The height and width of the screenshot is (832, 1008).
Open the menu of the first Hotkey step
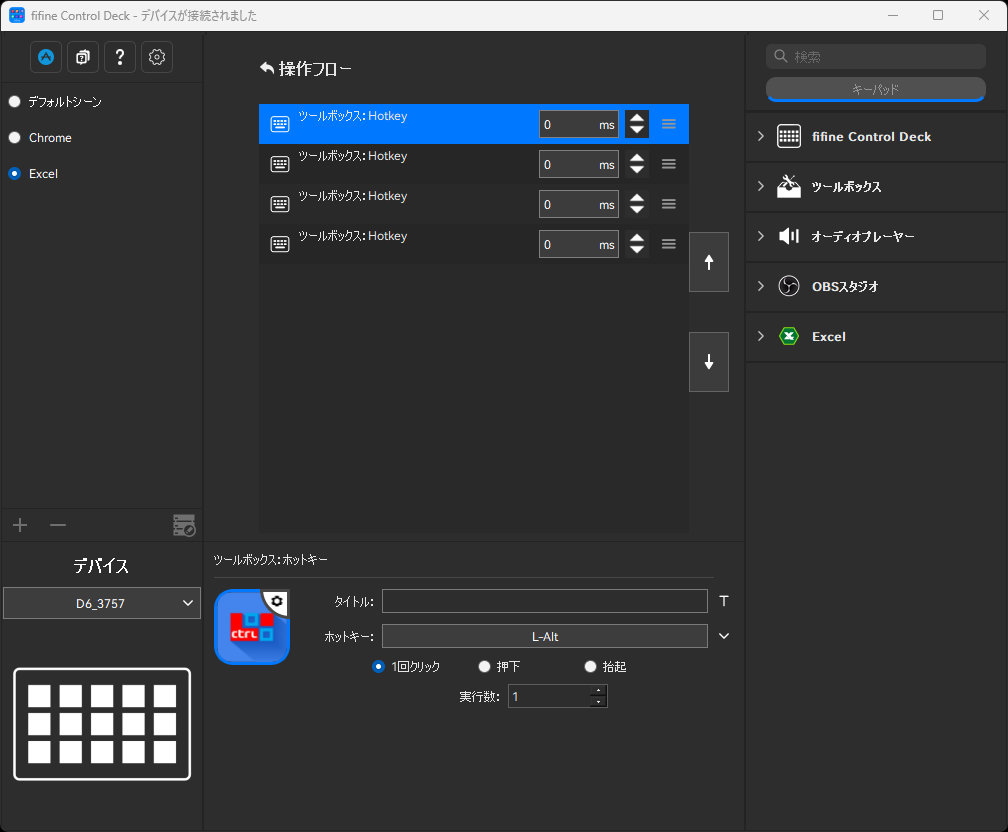click(x=668, y=123)
